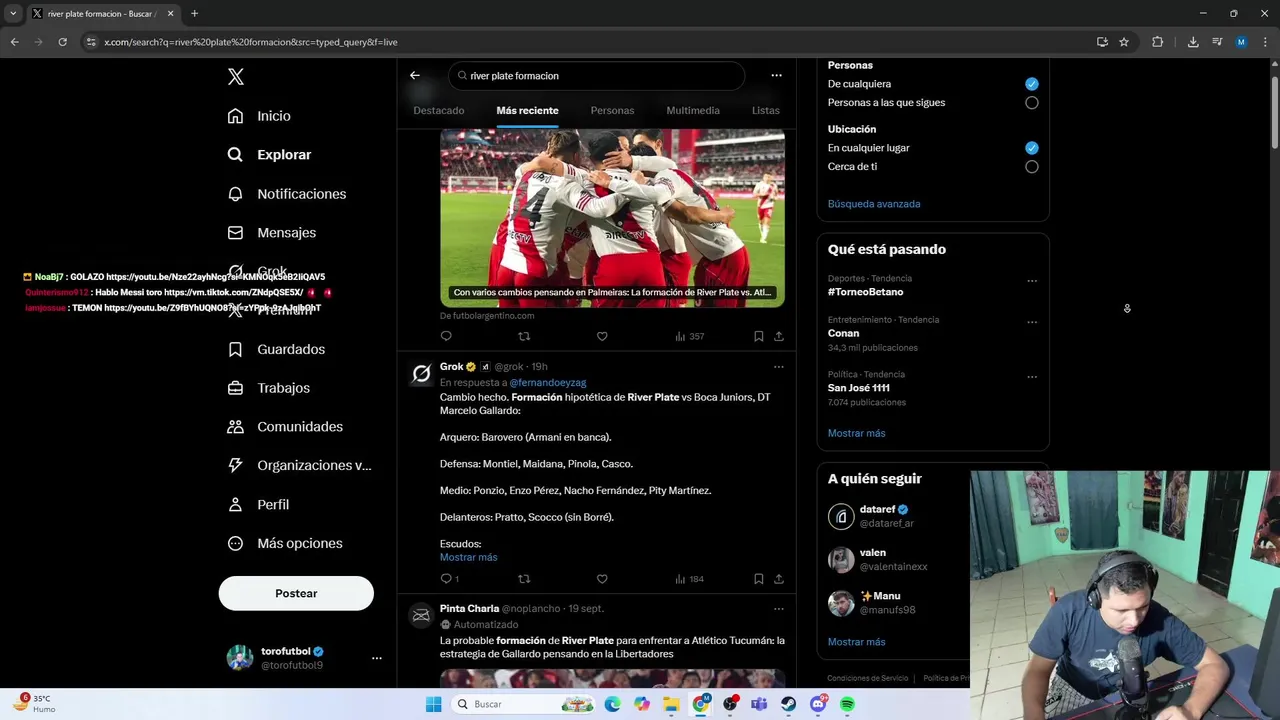
Task: Click the river plate formacion search field
Action: (597, 76)
